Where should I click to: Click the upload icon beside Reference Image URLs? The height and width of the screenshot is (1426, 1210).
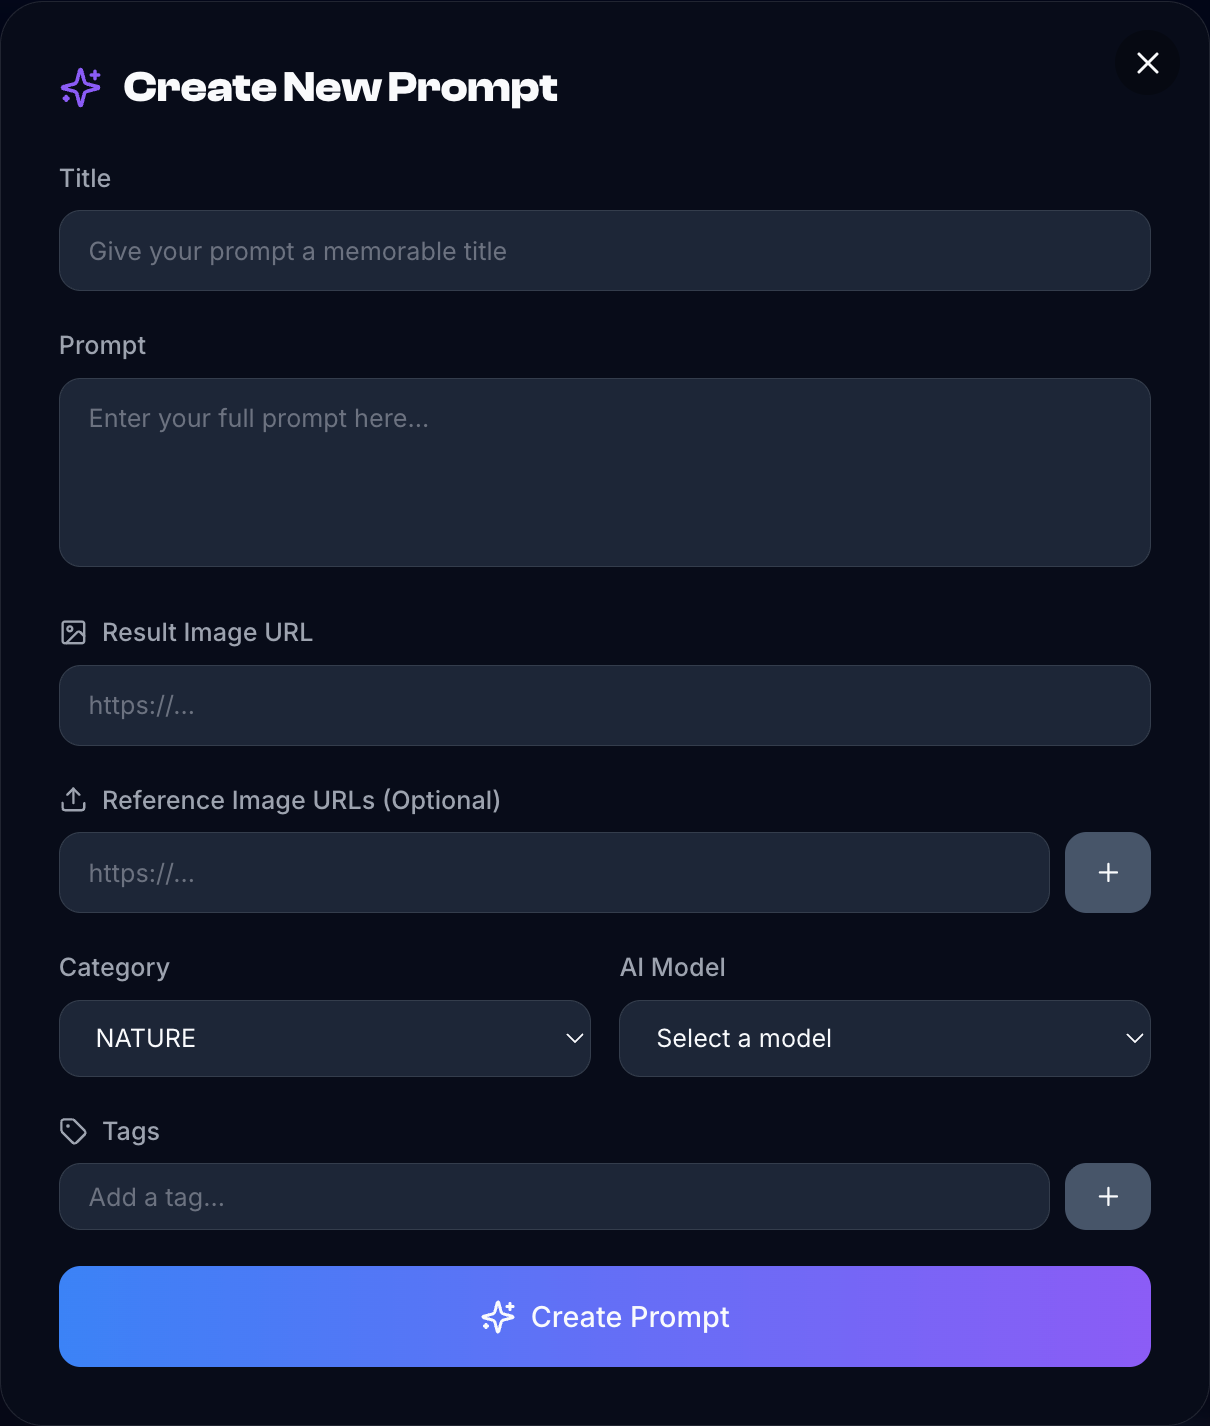point(72,800)
